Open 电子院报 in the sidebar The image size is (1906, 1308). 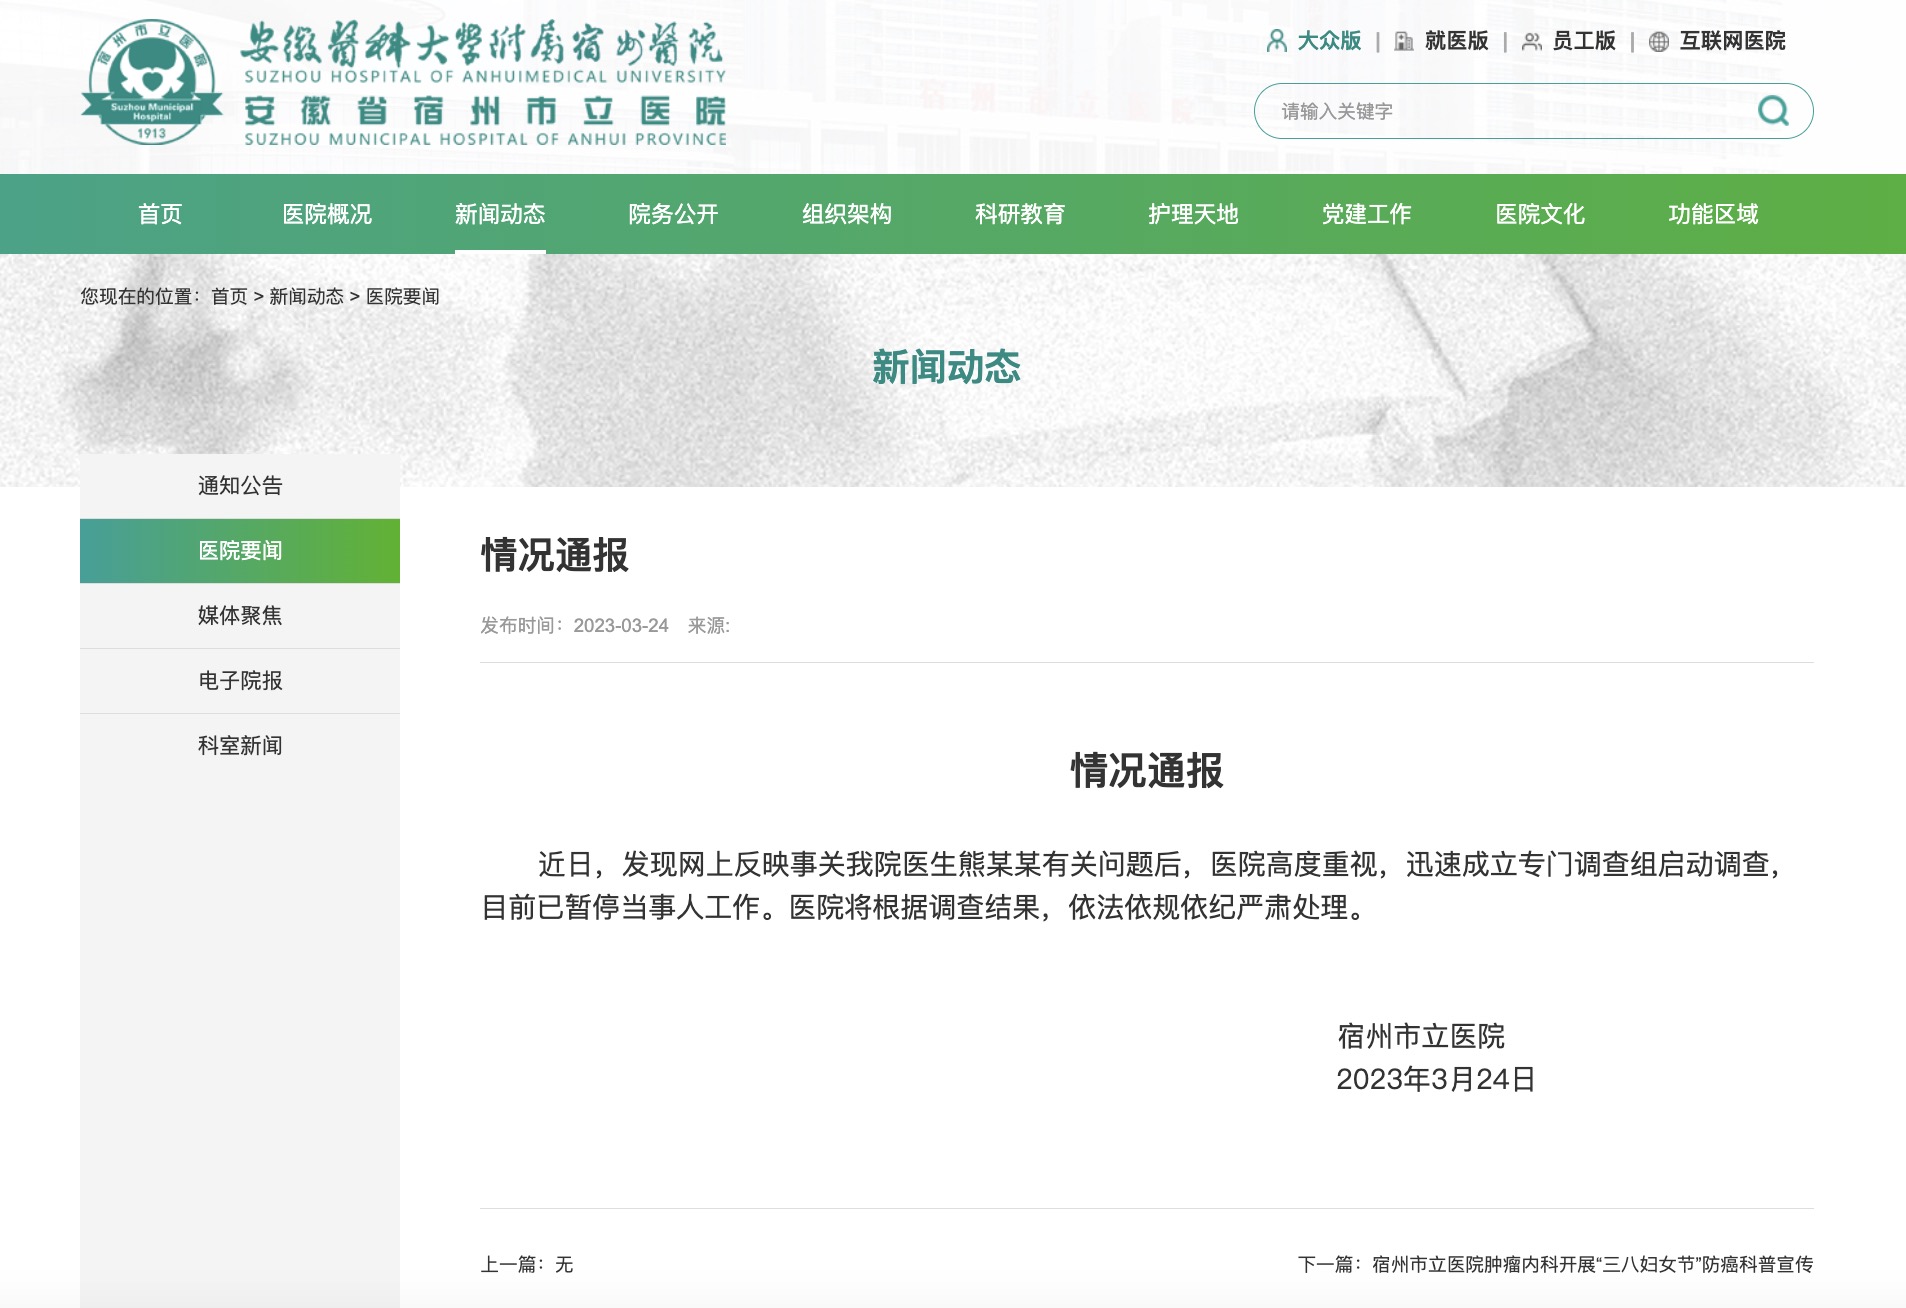click(x=240, y=681)
